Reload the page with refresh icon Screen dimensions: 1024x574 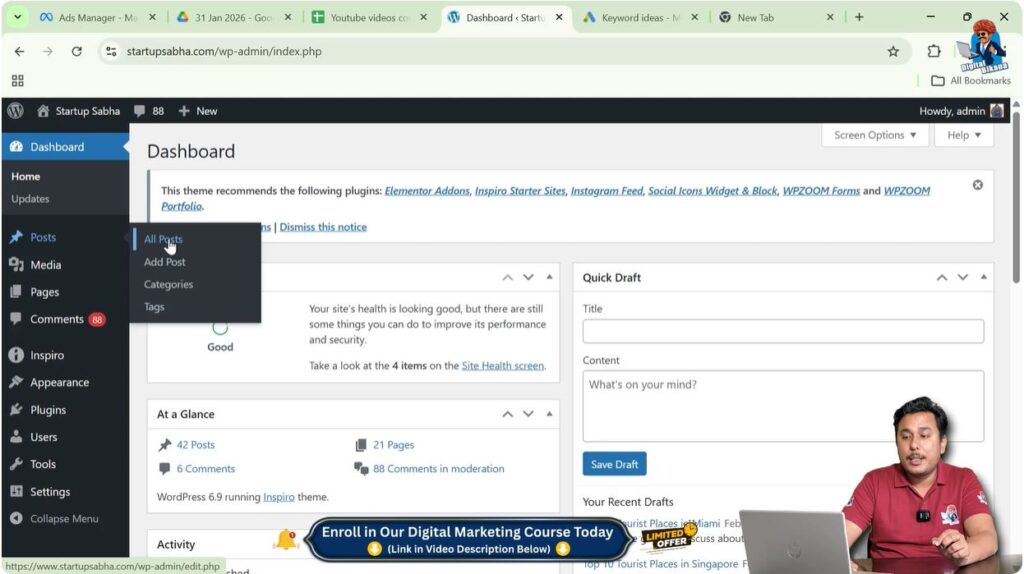(x=76, y=51)
